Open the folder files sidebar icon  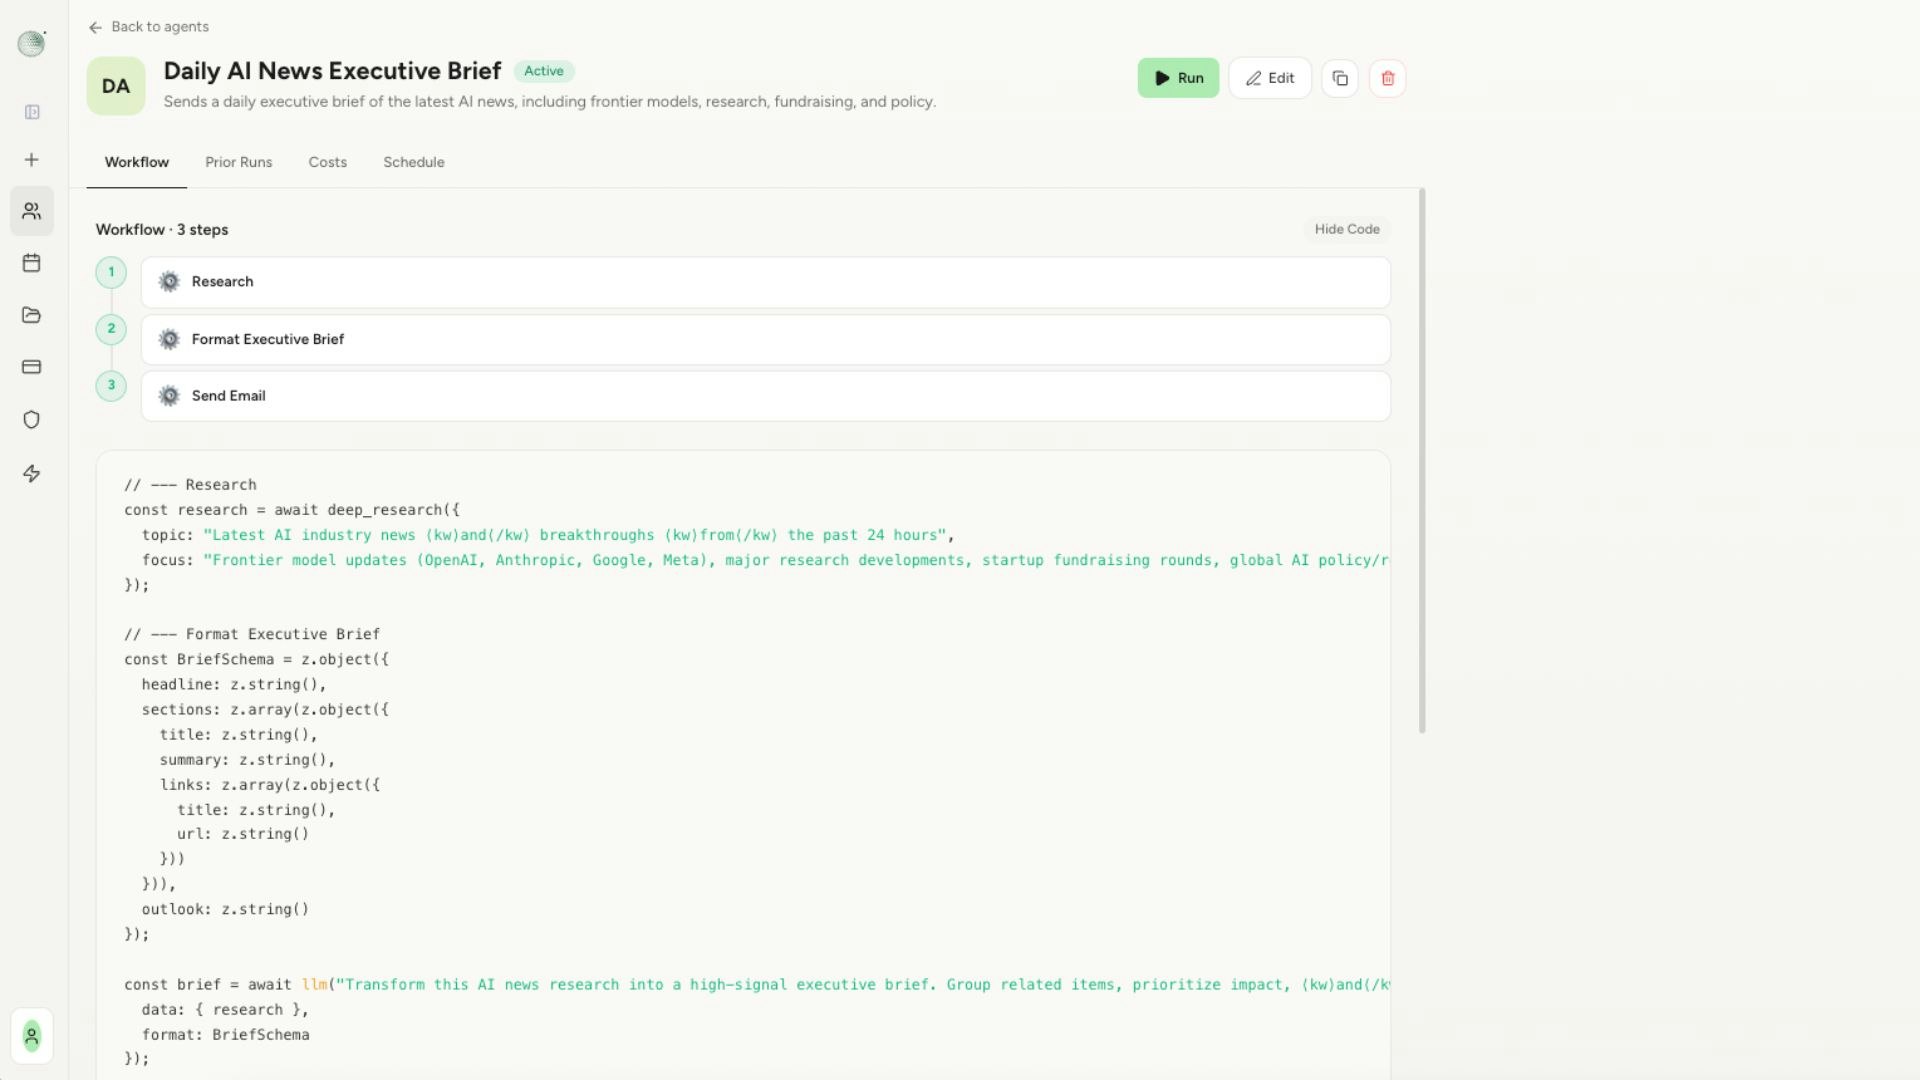coord(32,315)
